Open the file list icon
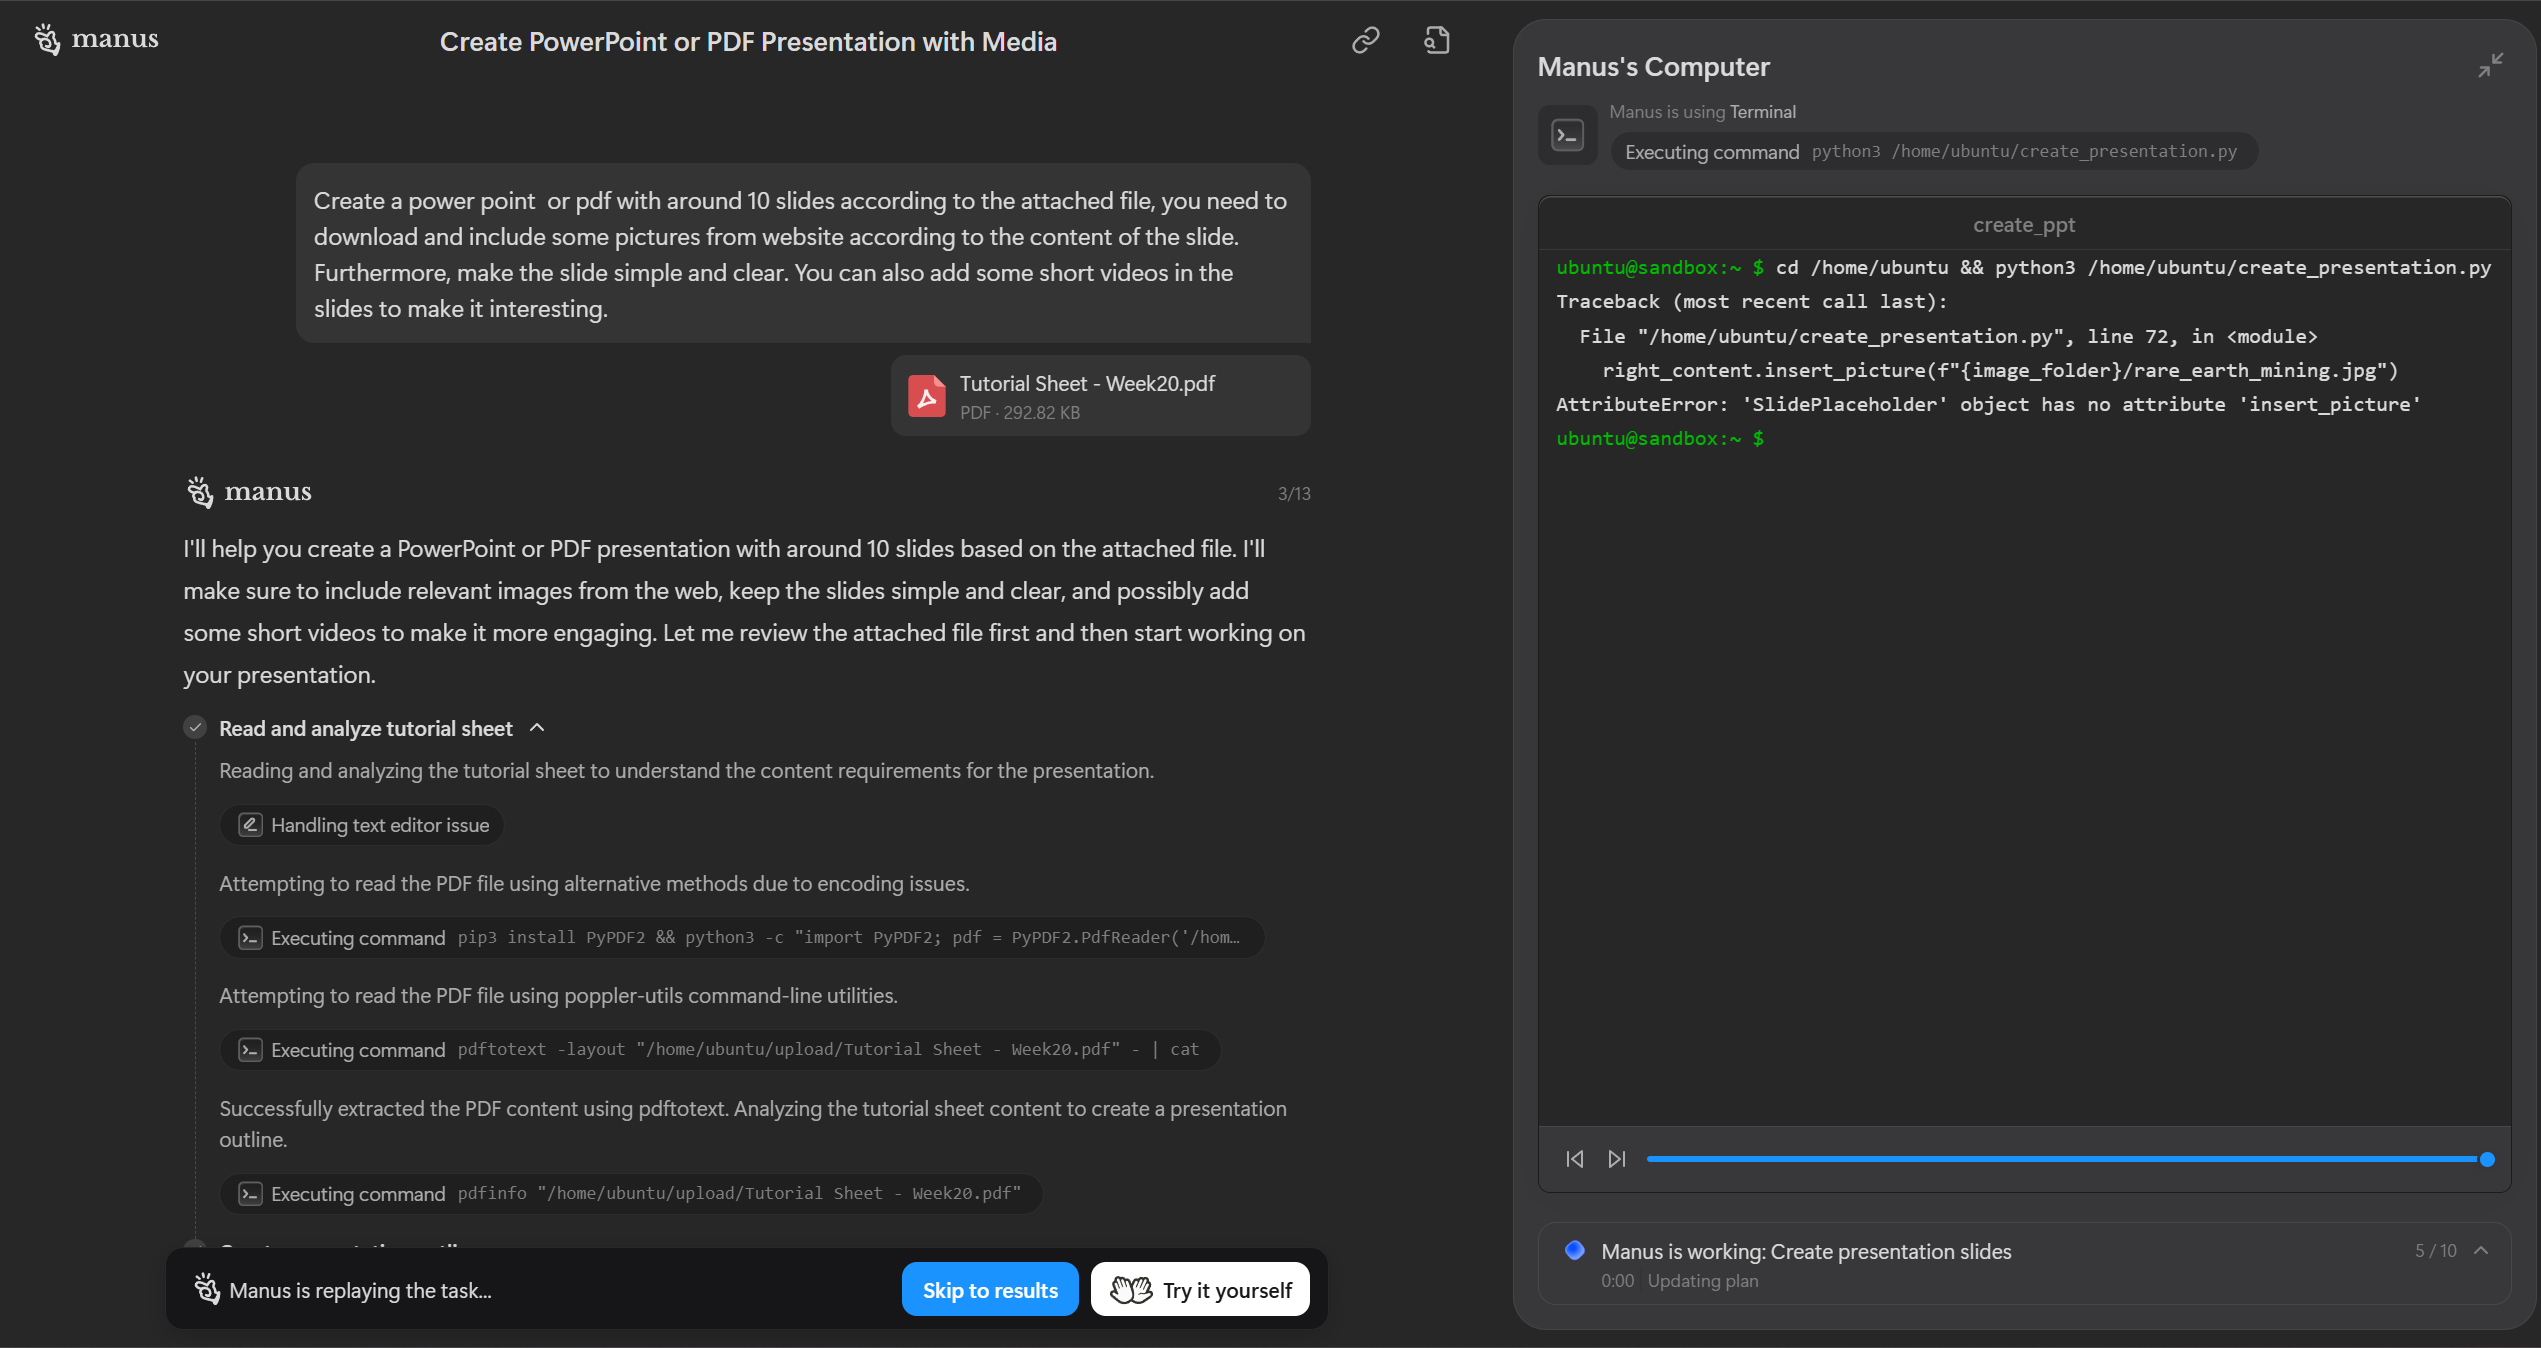 1436,40
